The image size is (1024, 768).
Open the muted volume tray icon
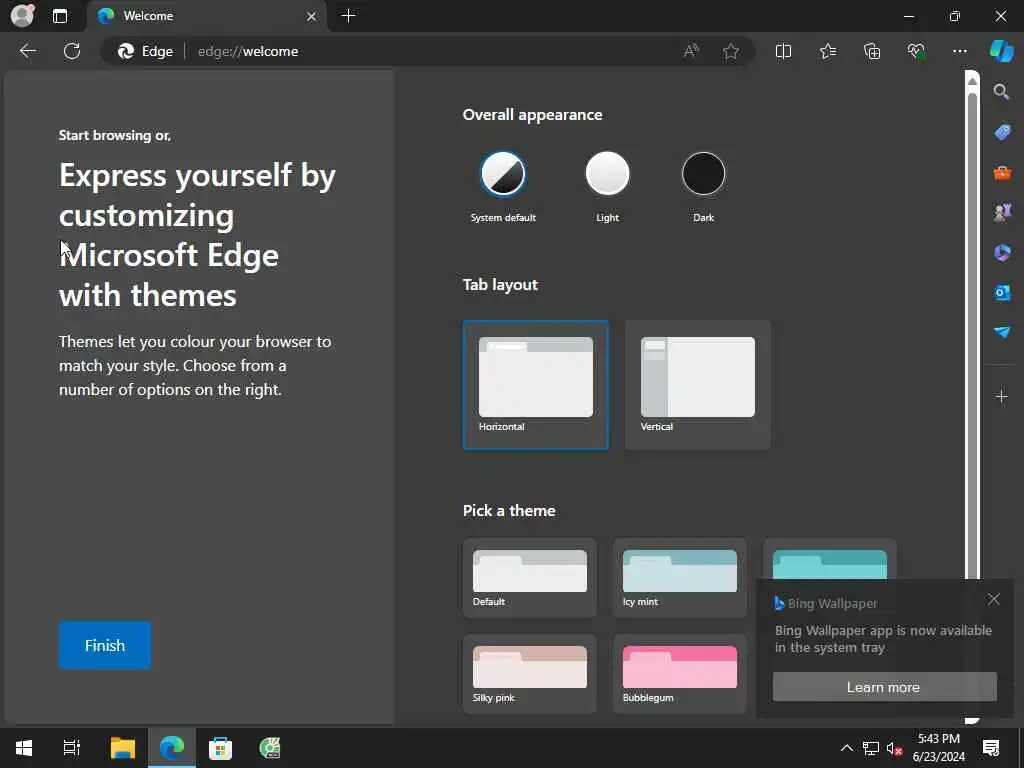(x=894, y=748)
